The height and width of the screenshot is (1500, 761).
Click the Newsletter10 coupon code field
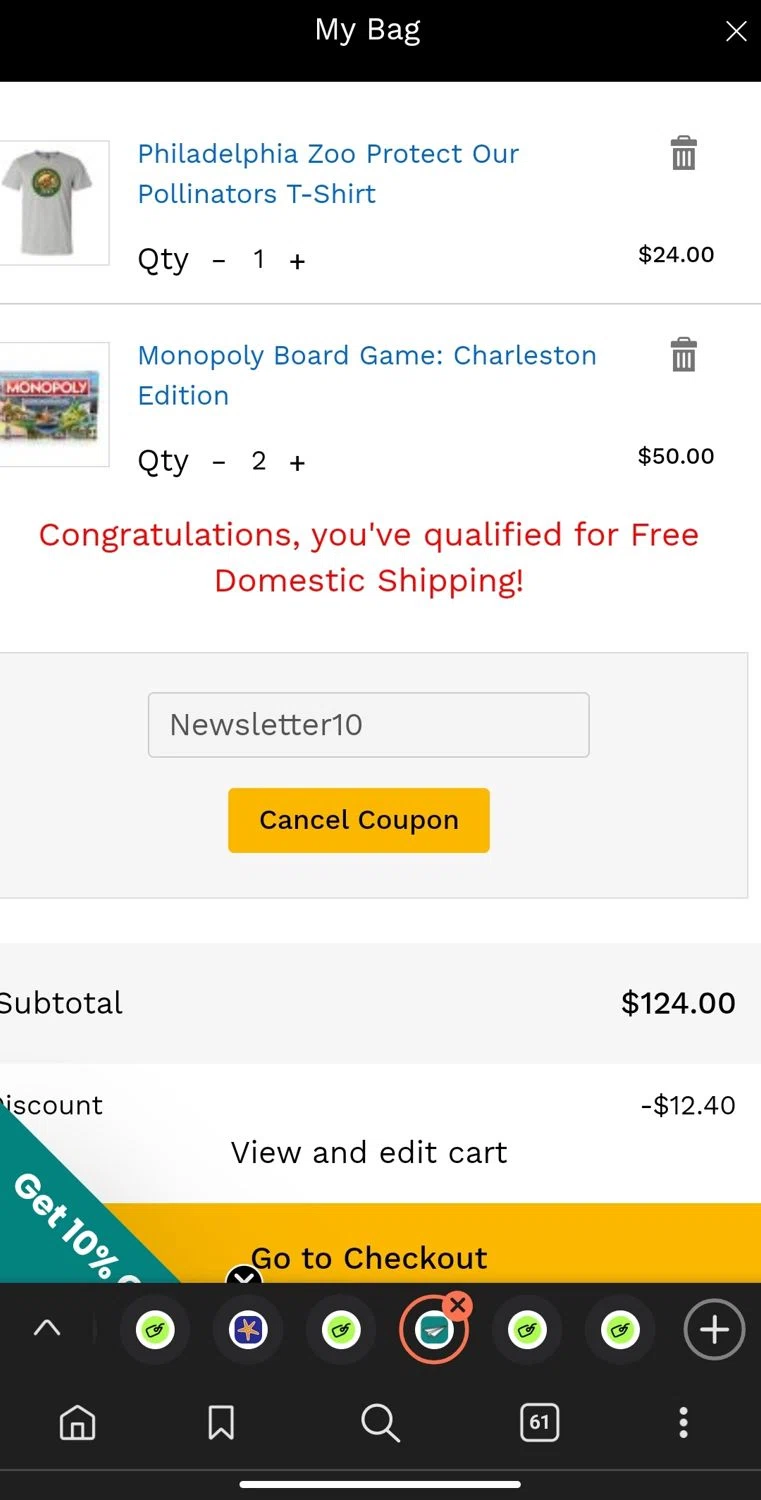pyautogui.click(x=368, y=725)
